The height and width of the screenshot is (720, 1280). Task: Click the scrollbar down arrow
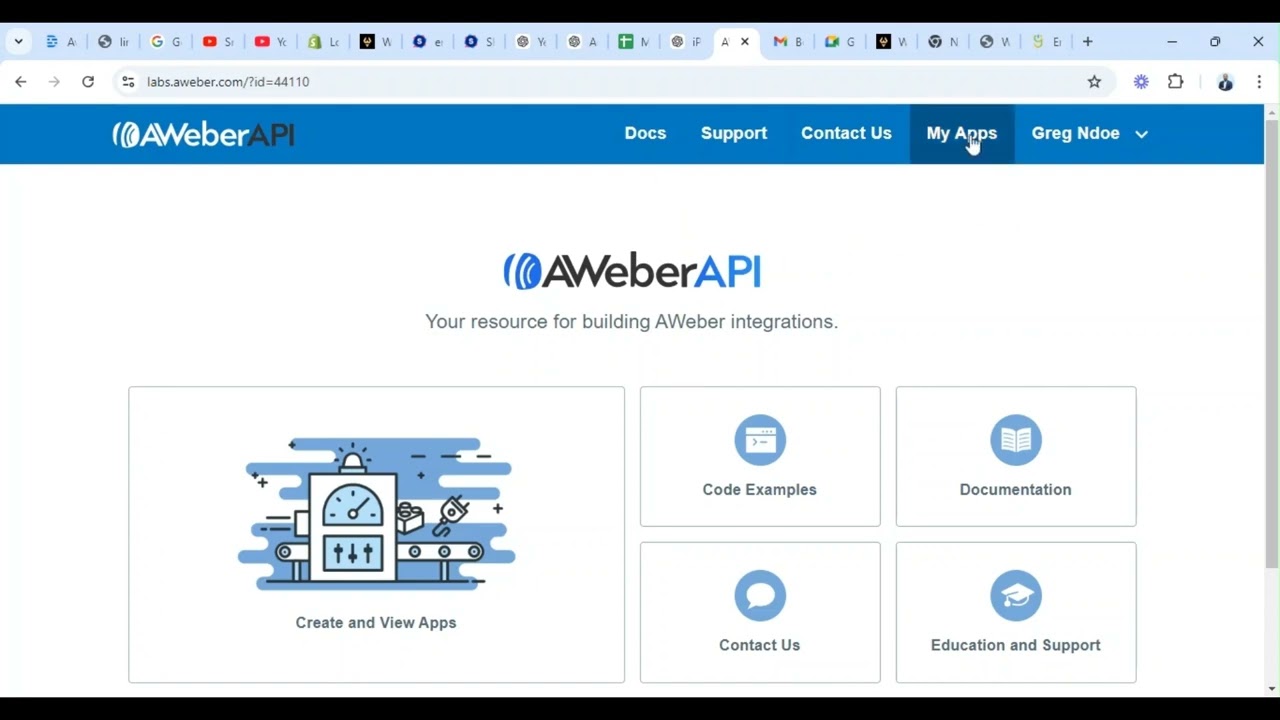tap(1272, 689)
